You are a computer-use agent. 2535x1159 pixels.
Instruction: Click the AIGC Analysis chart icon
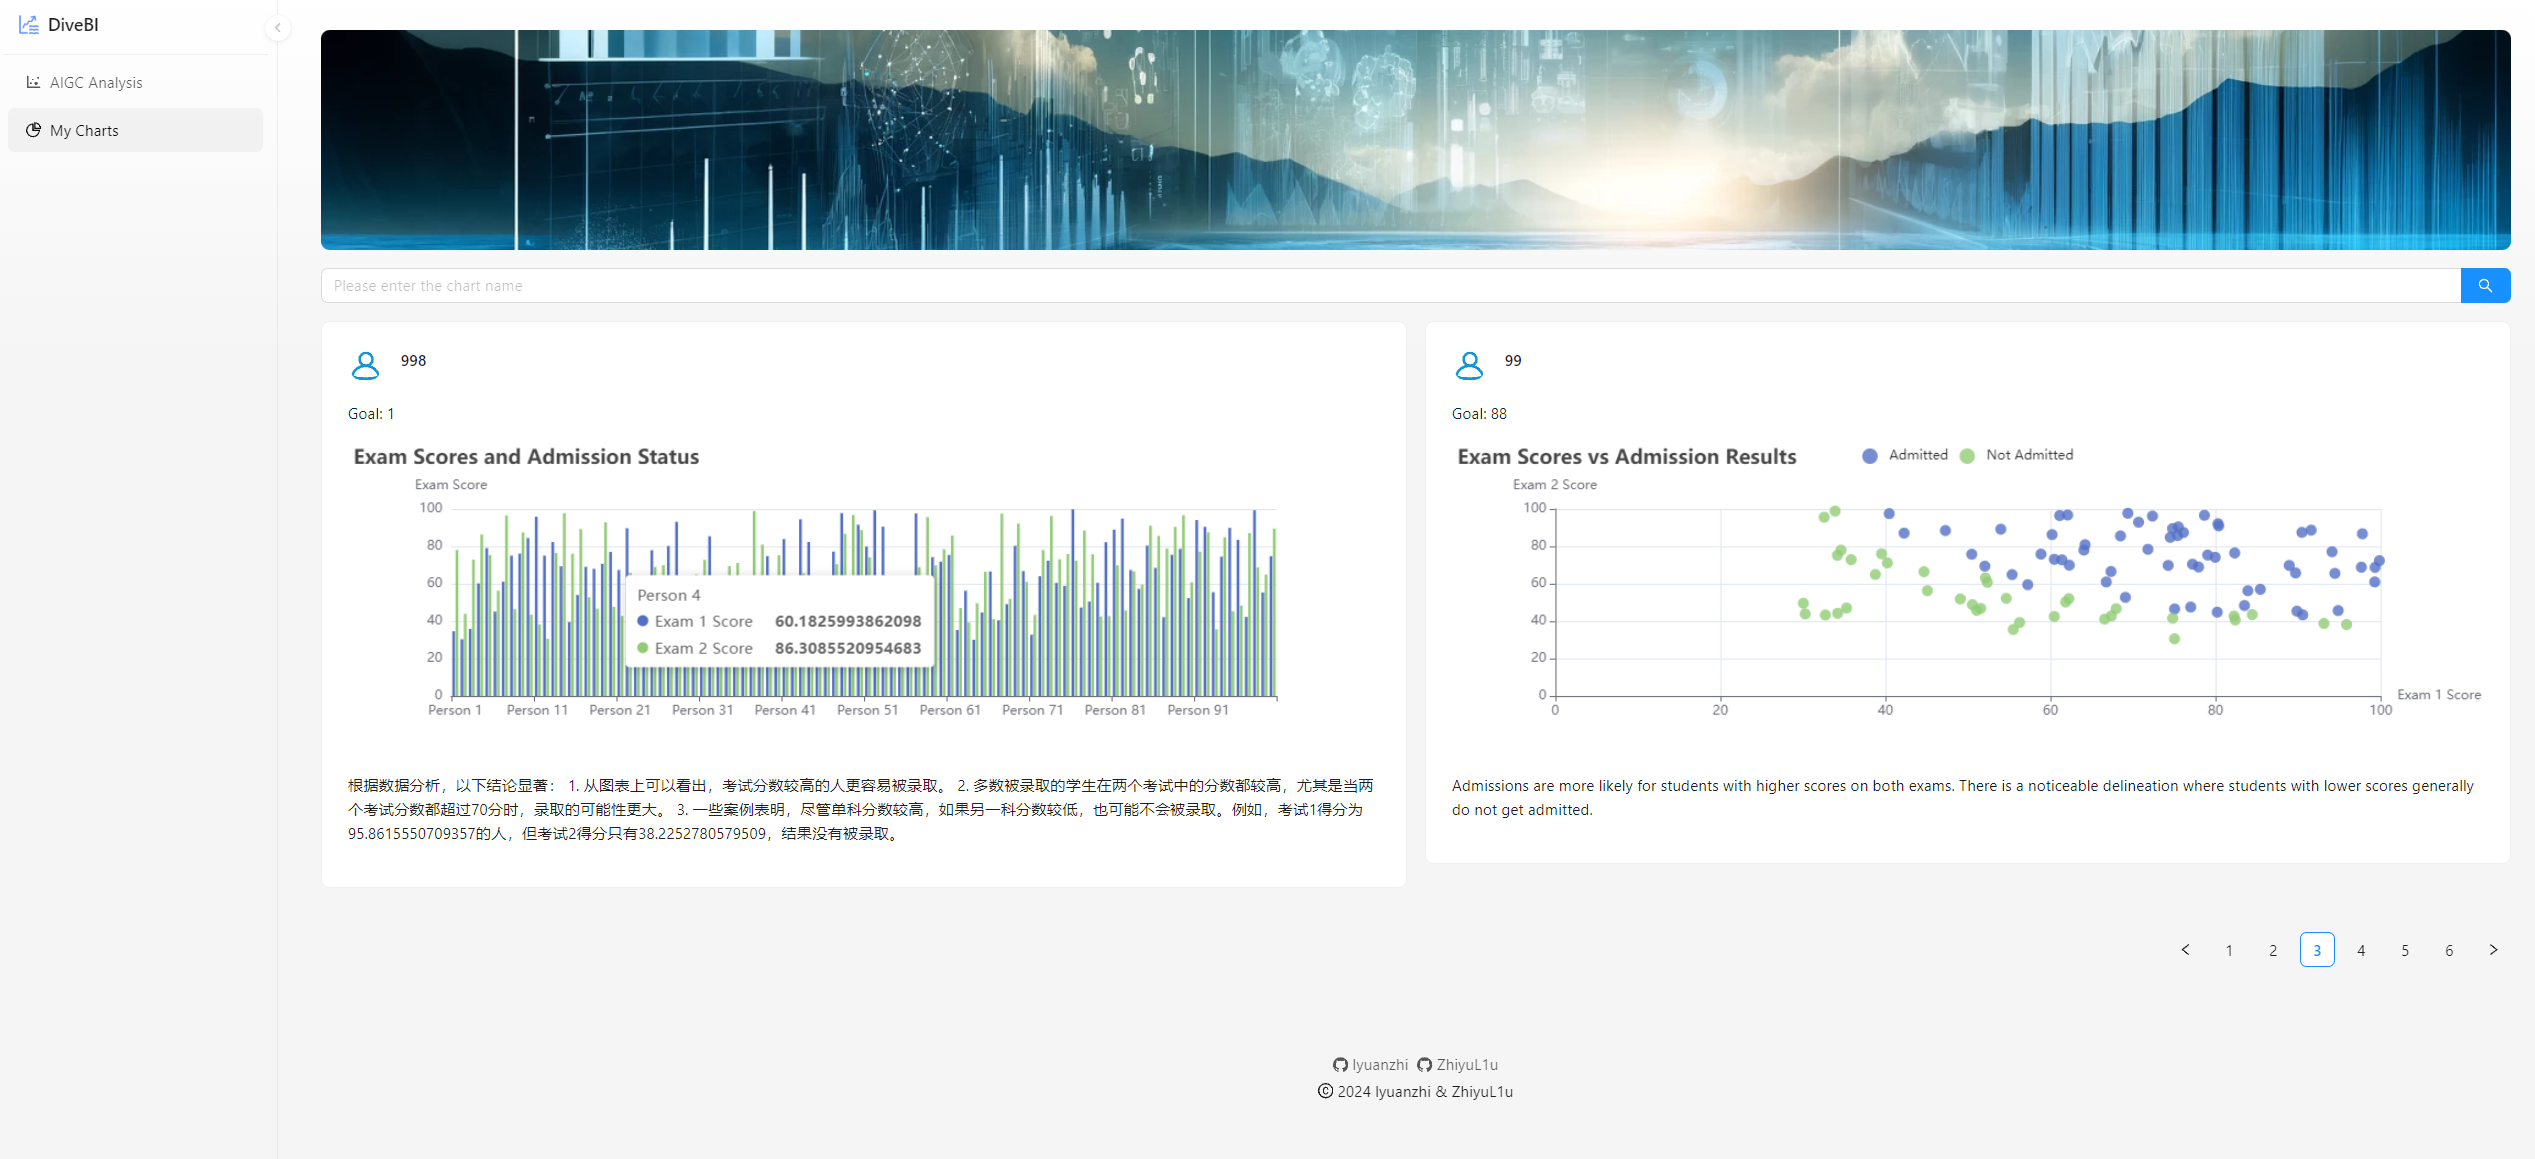click(x=33, y=82)
